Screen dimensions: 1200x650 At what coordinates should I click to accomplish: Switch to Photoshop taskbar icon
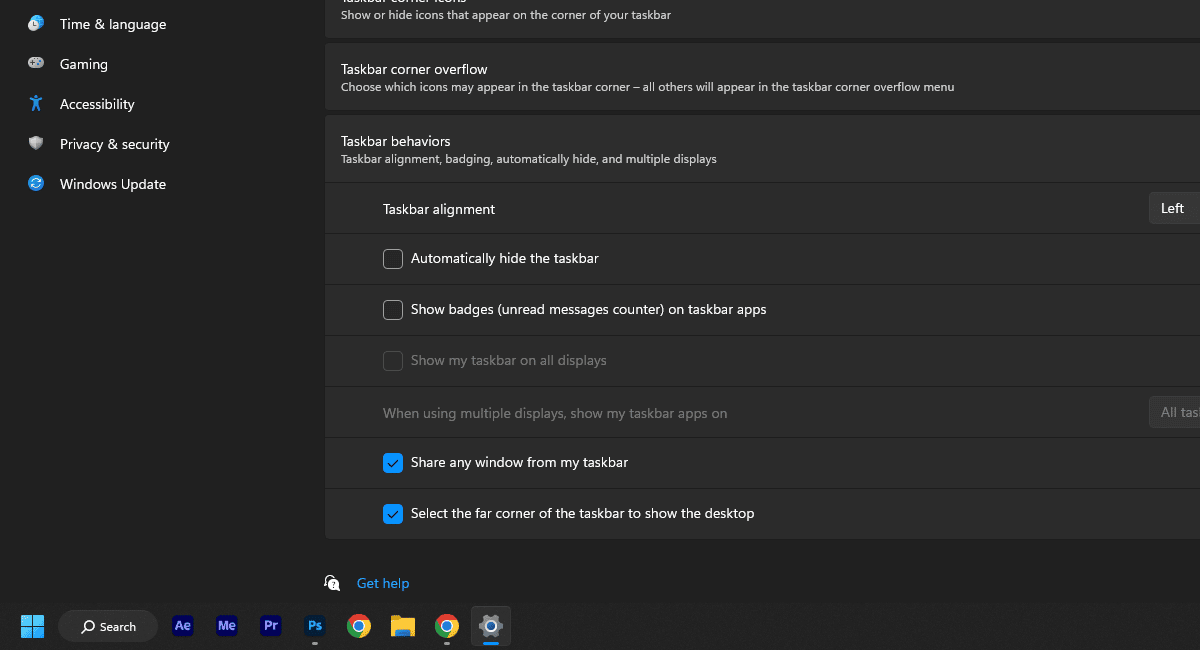(315, 626)
